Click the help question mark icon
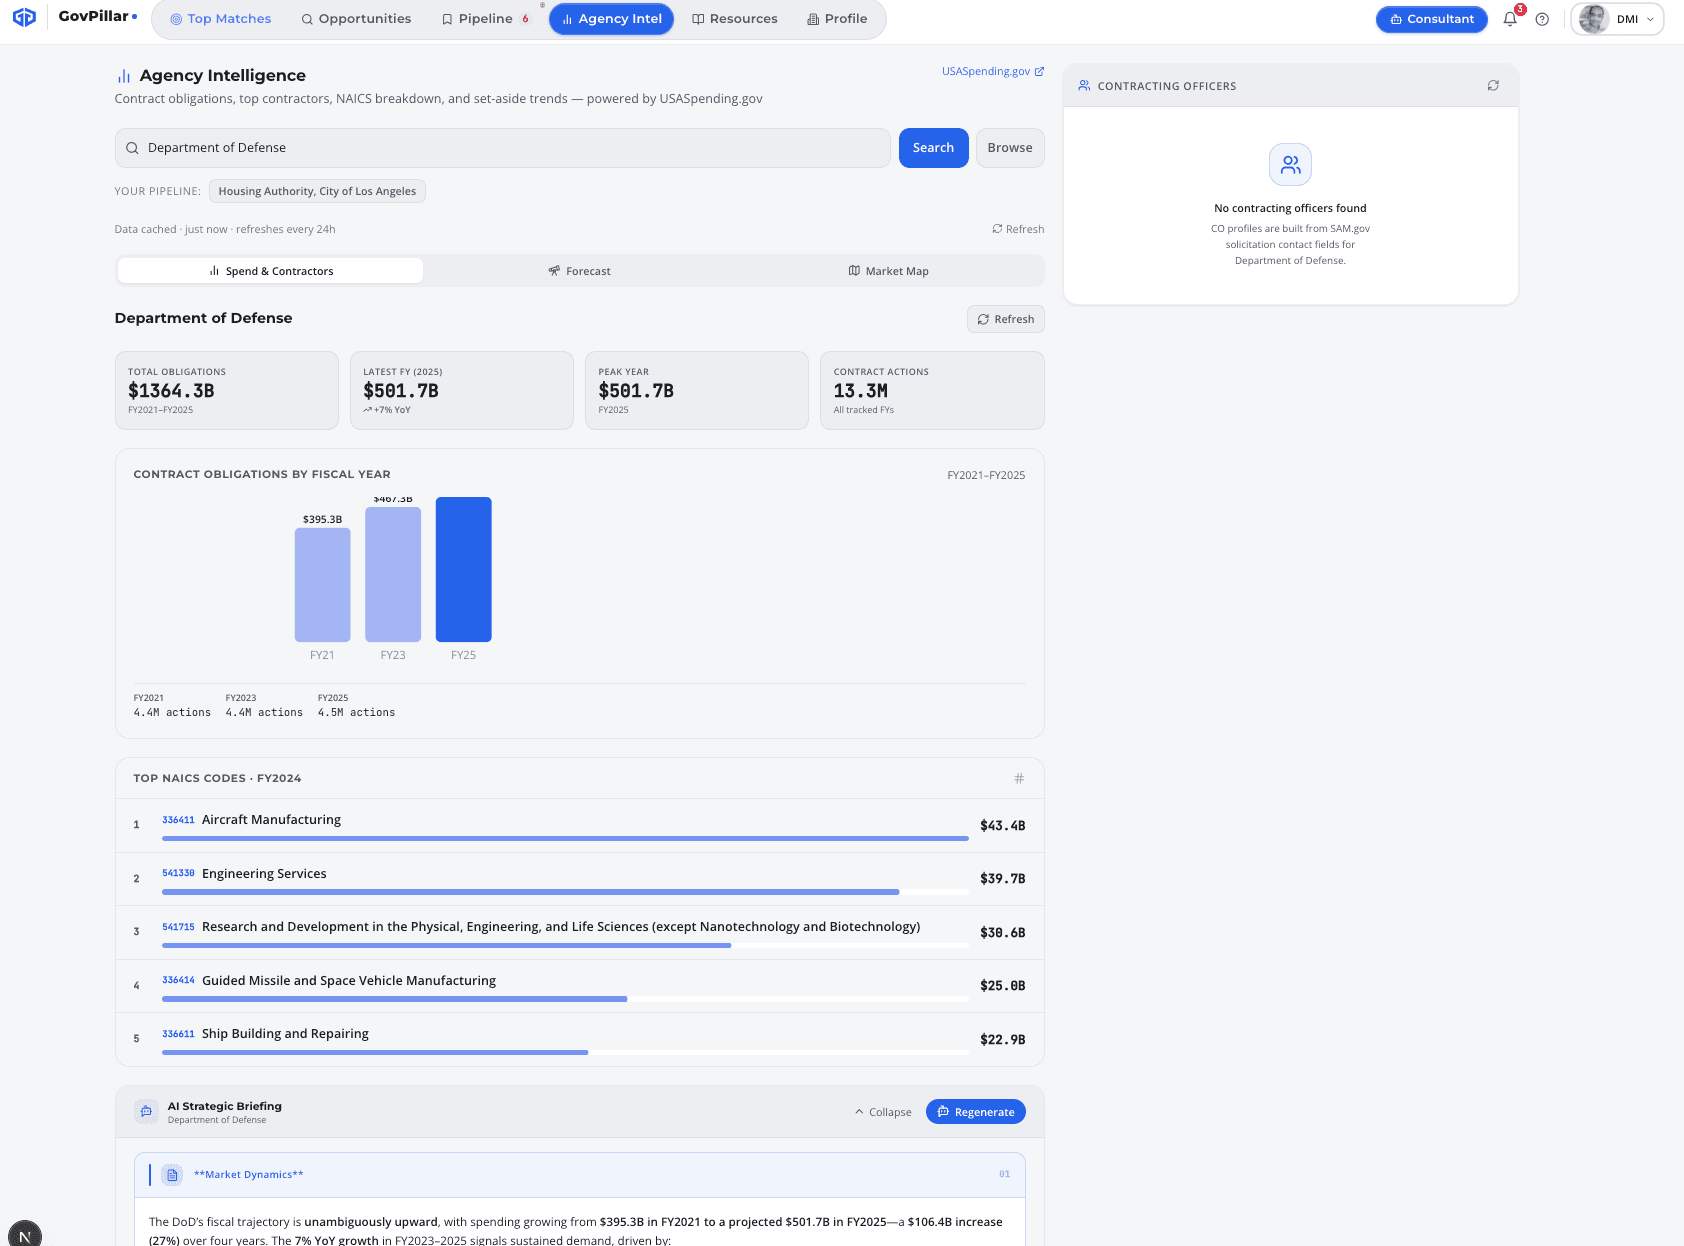The width and height of the screenshot is (1684, 1246). 1542,19
